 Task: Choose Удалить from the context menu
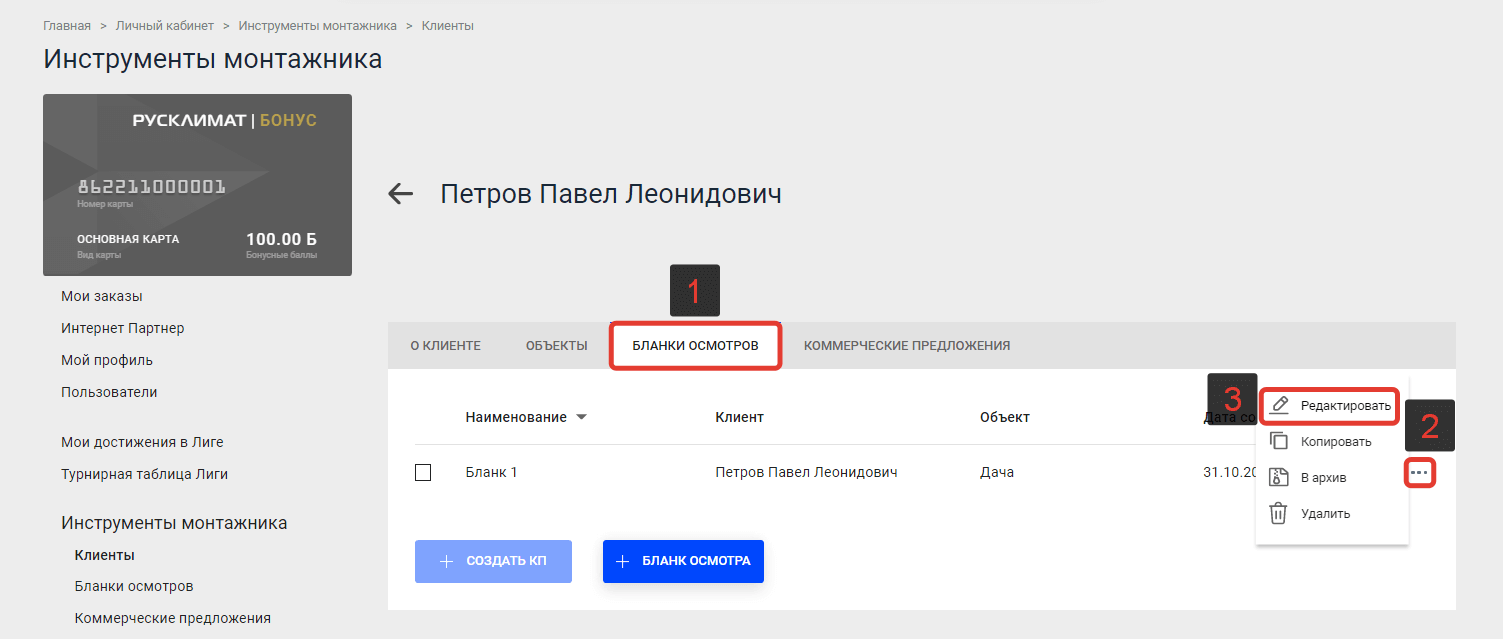[x=1325, y=513]
